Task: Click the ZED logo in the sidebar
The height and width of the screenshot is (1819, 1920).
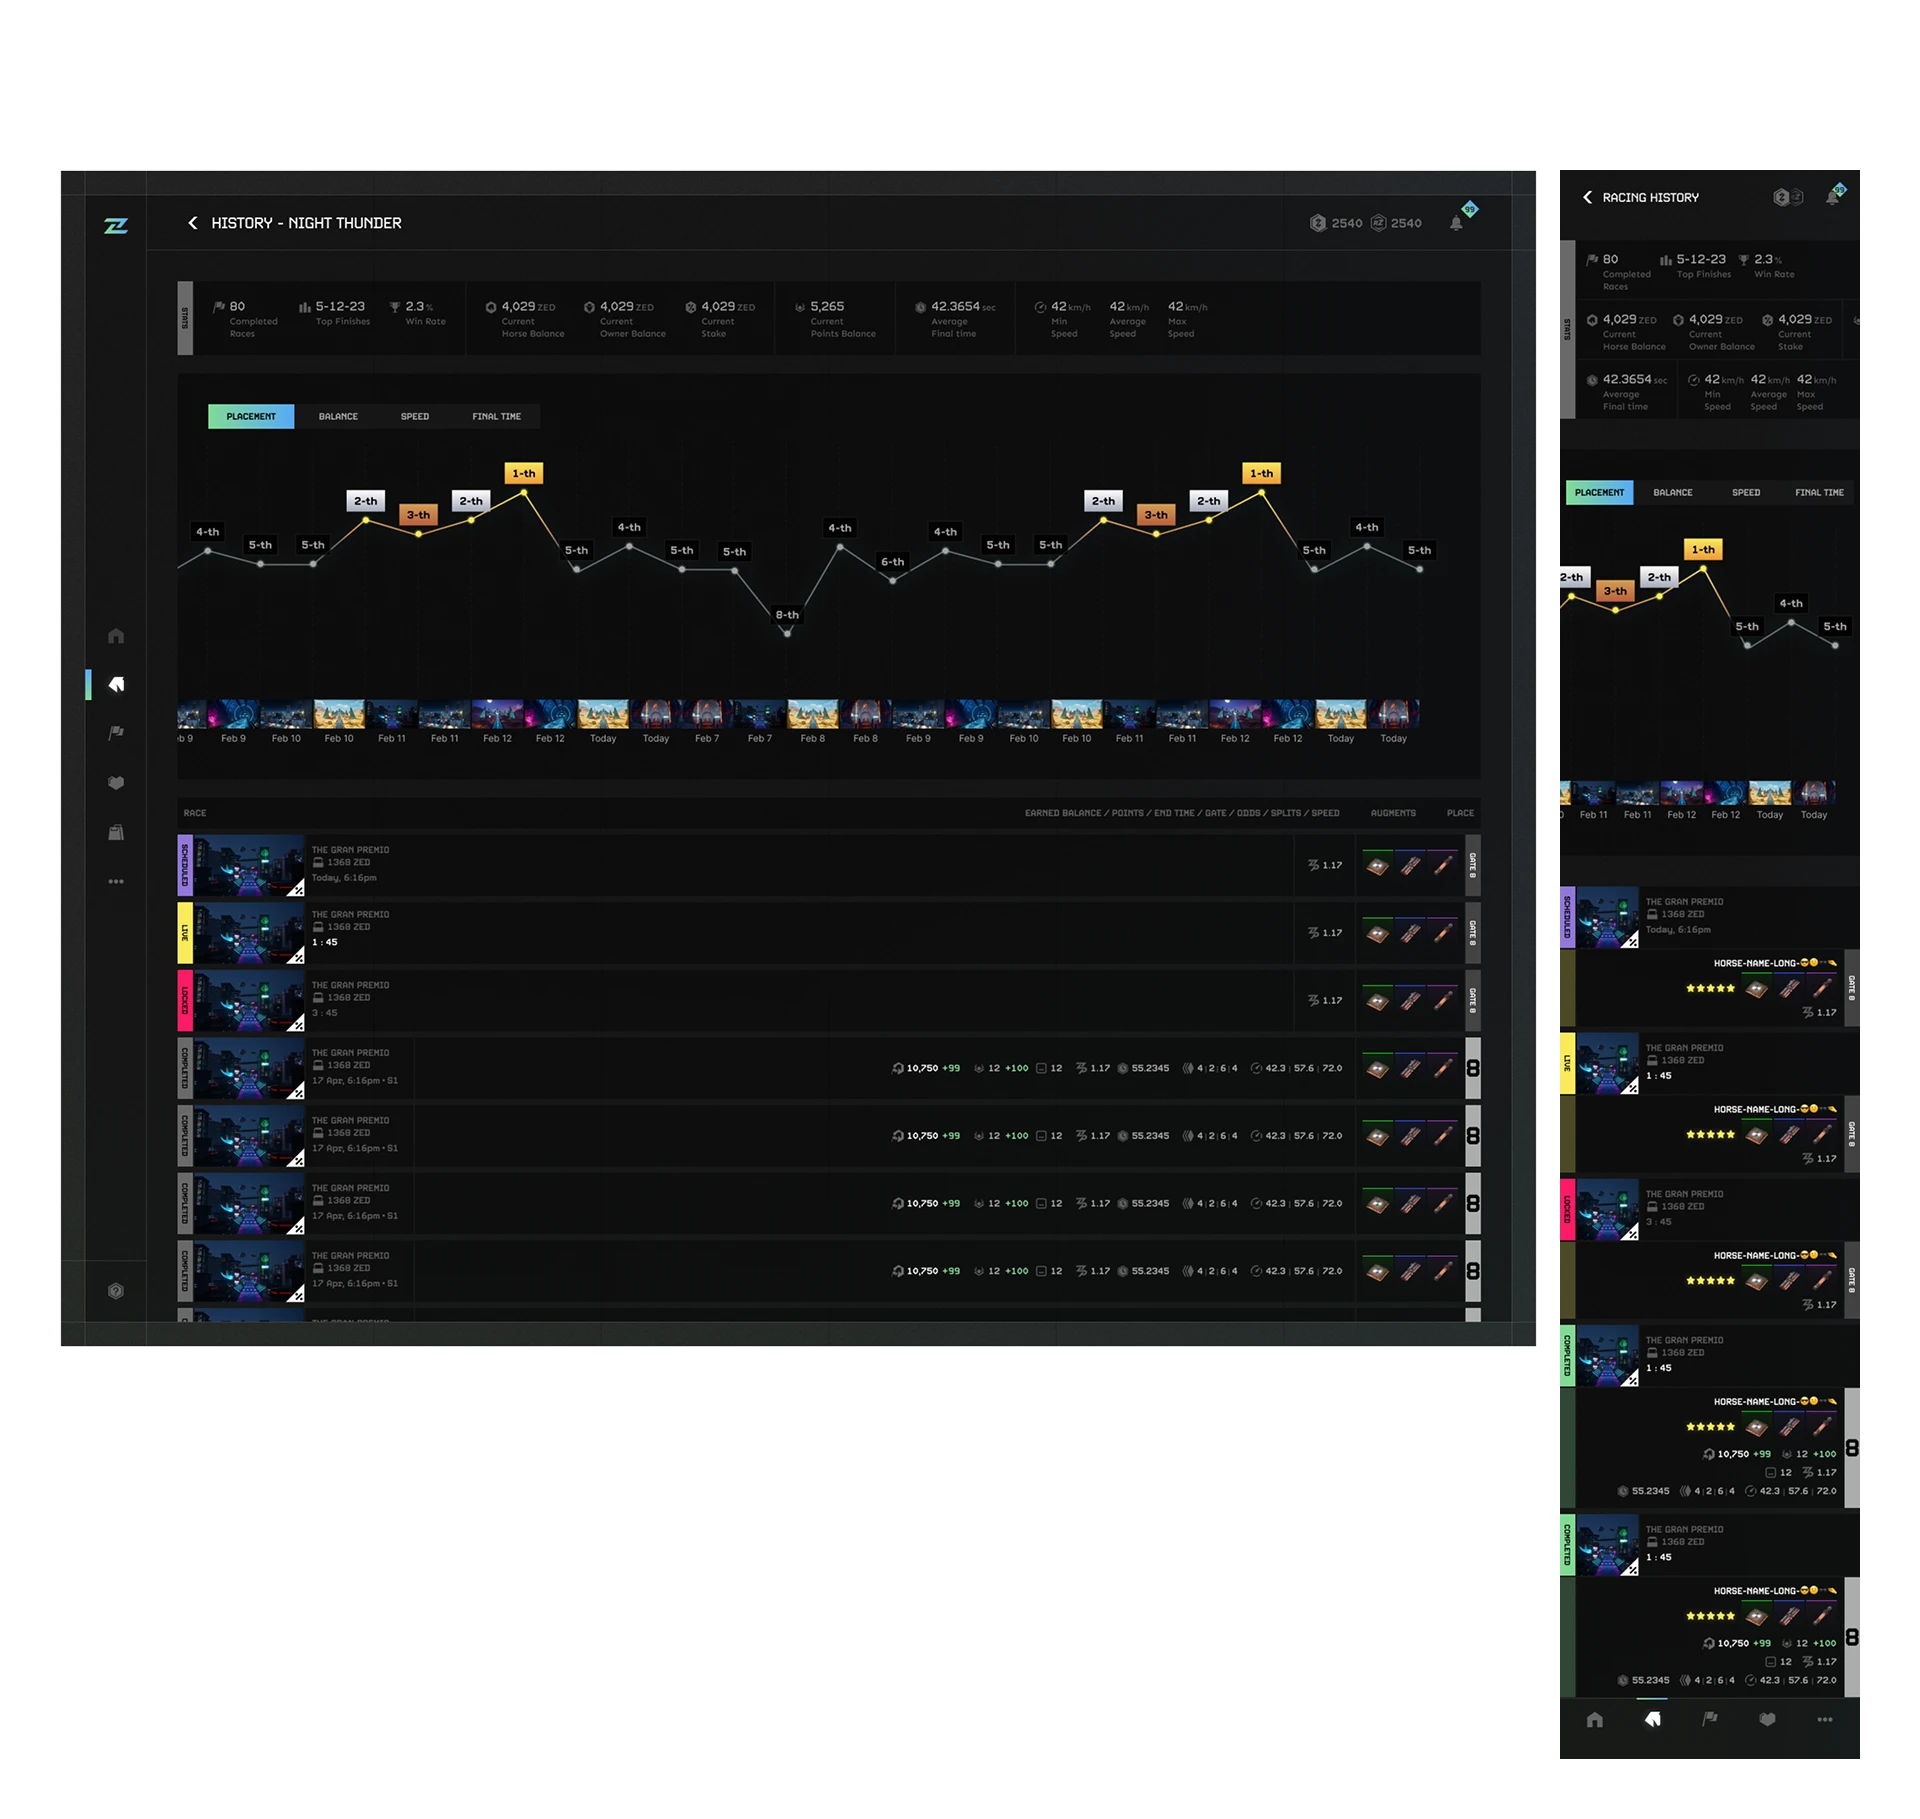Action: (x=116, y=226)
